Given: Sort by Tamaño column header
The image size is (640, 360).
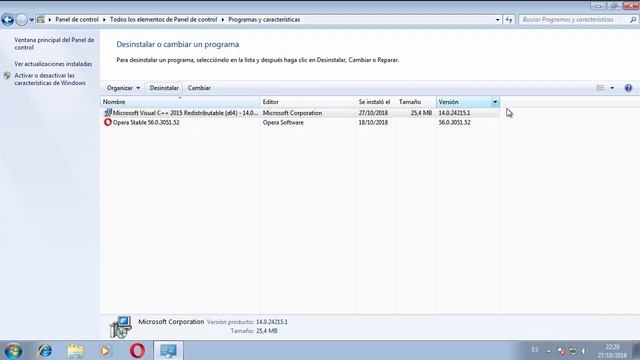Looking at the screenshot, I should pos(416,102).
